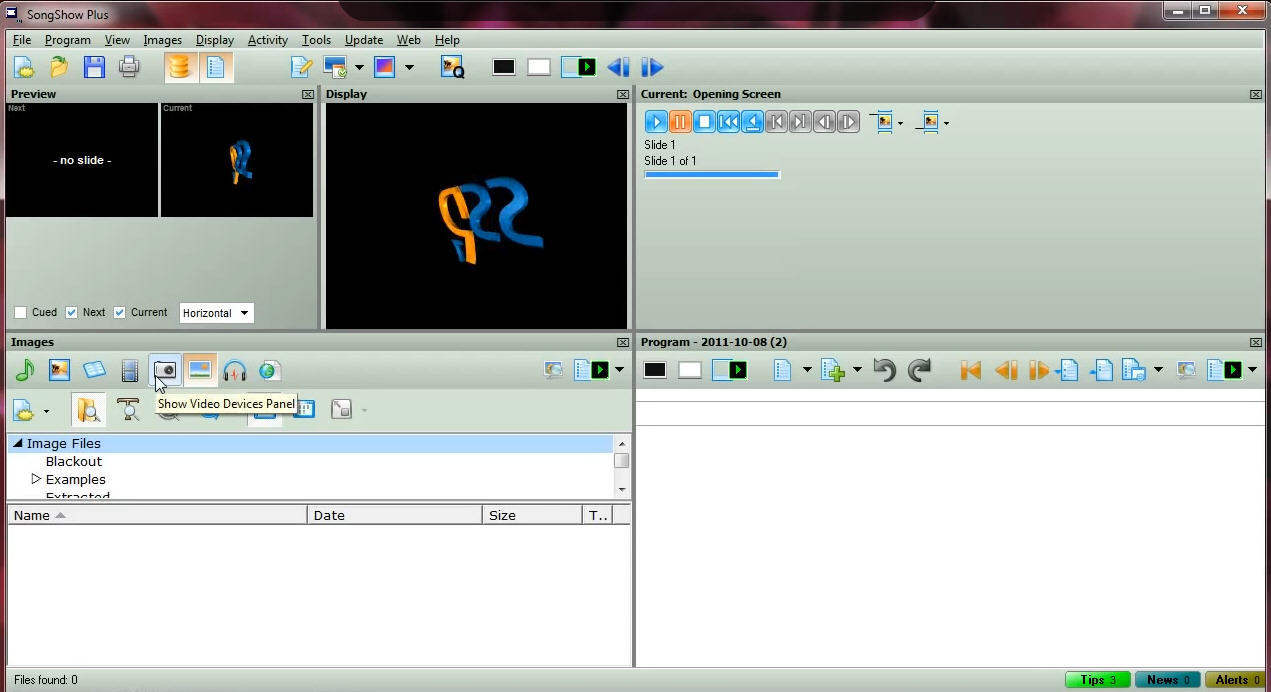Click the text search binoculars icon

[128, 410]
